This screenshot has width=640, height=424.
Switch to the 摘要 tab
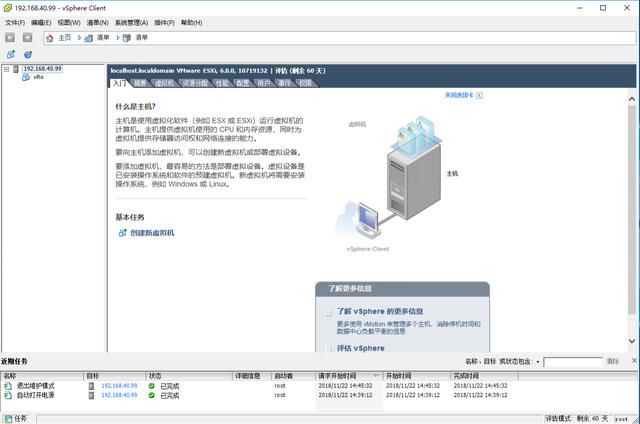[x=140, y=83]
